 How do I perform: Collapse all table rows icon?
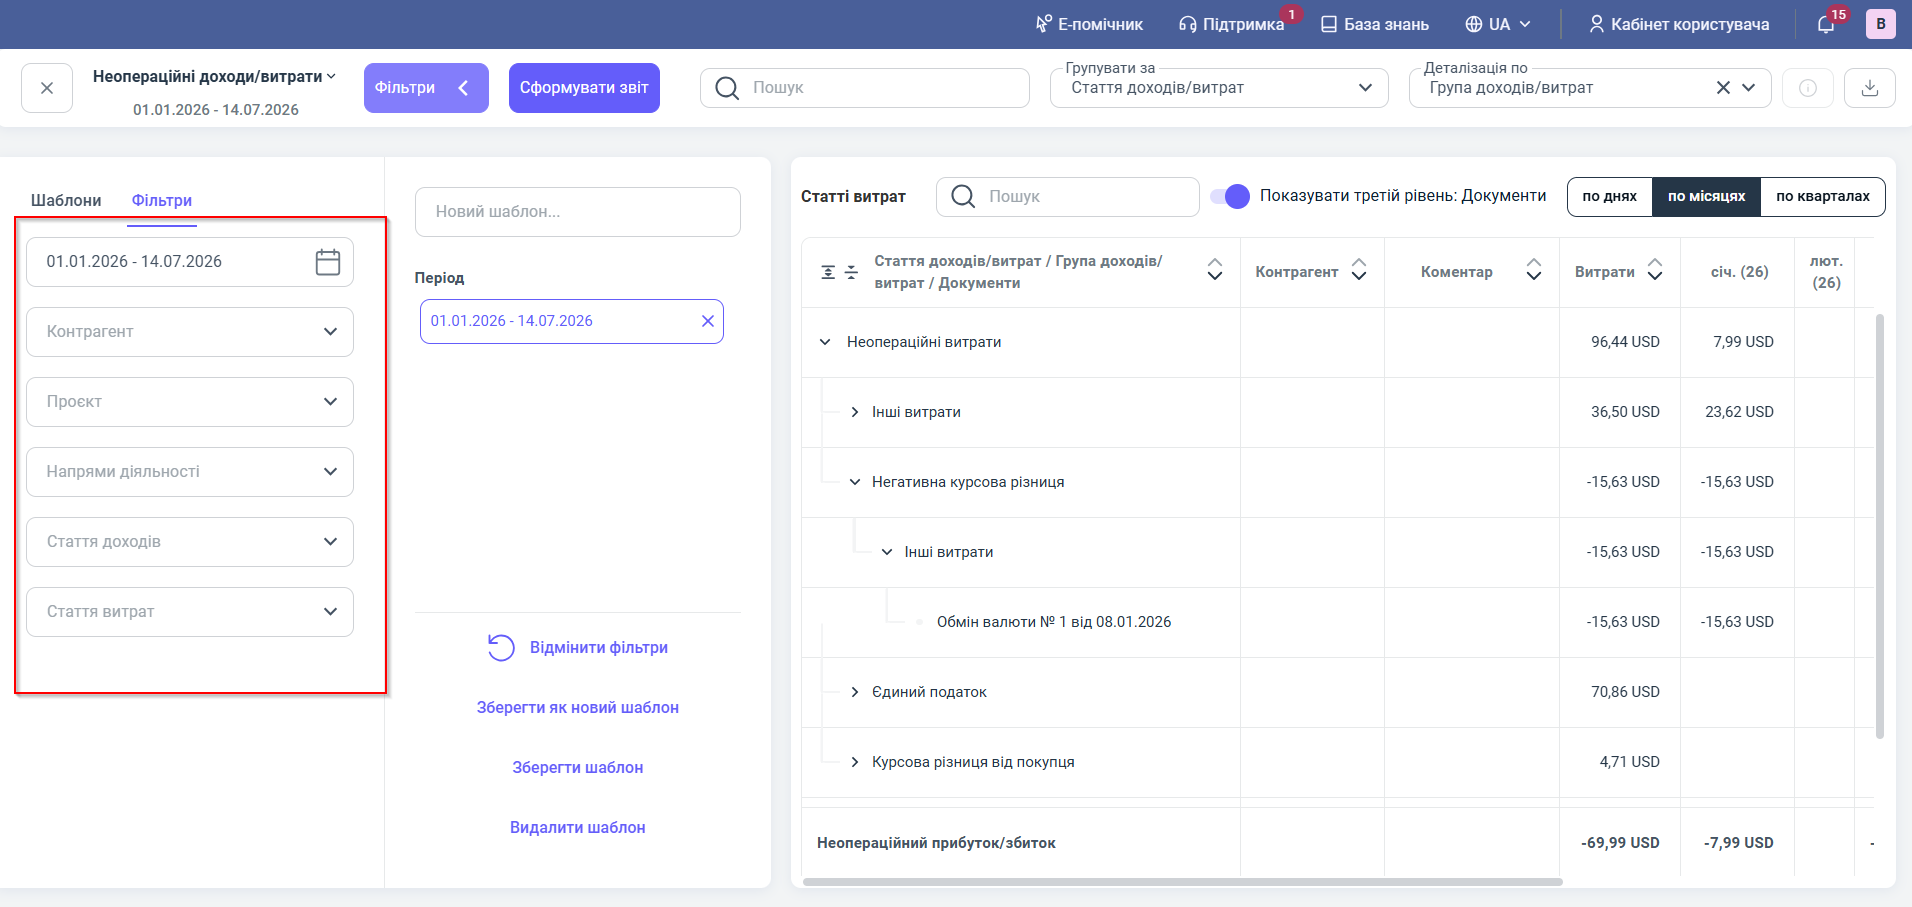pos(851,272)
